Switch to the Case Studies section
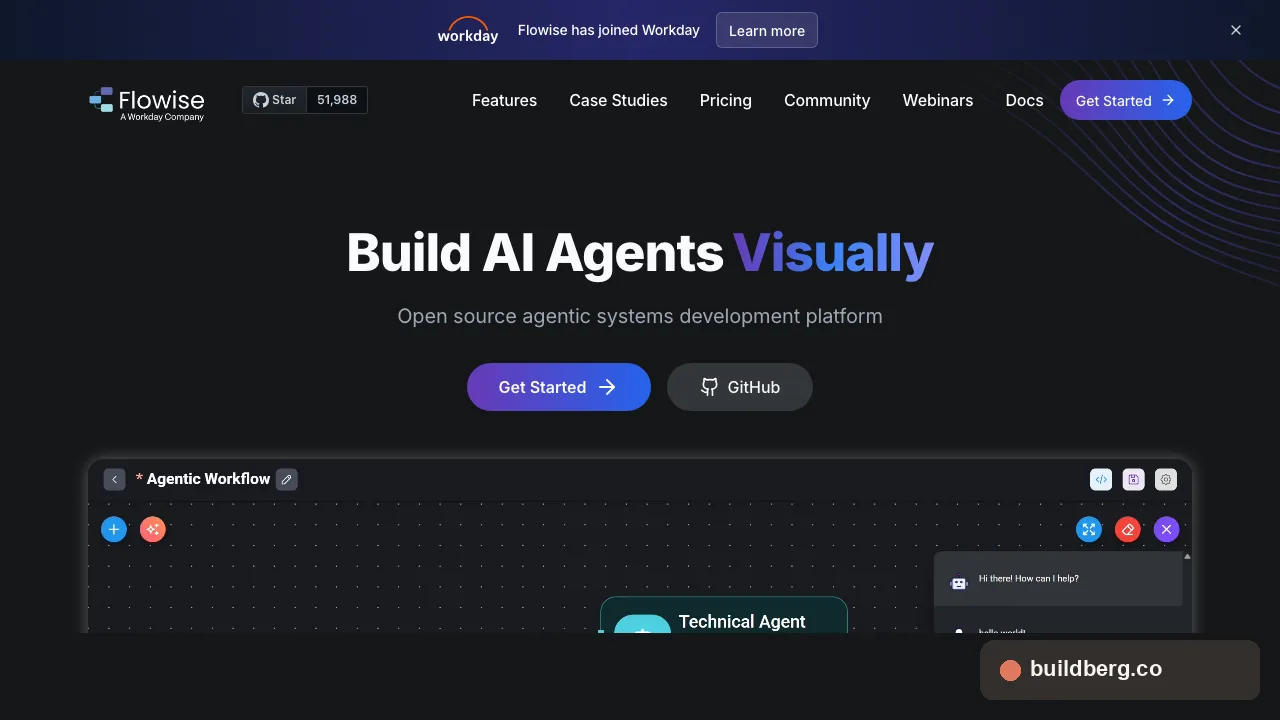 (x=618, y=100)
